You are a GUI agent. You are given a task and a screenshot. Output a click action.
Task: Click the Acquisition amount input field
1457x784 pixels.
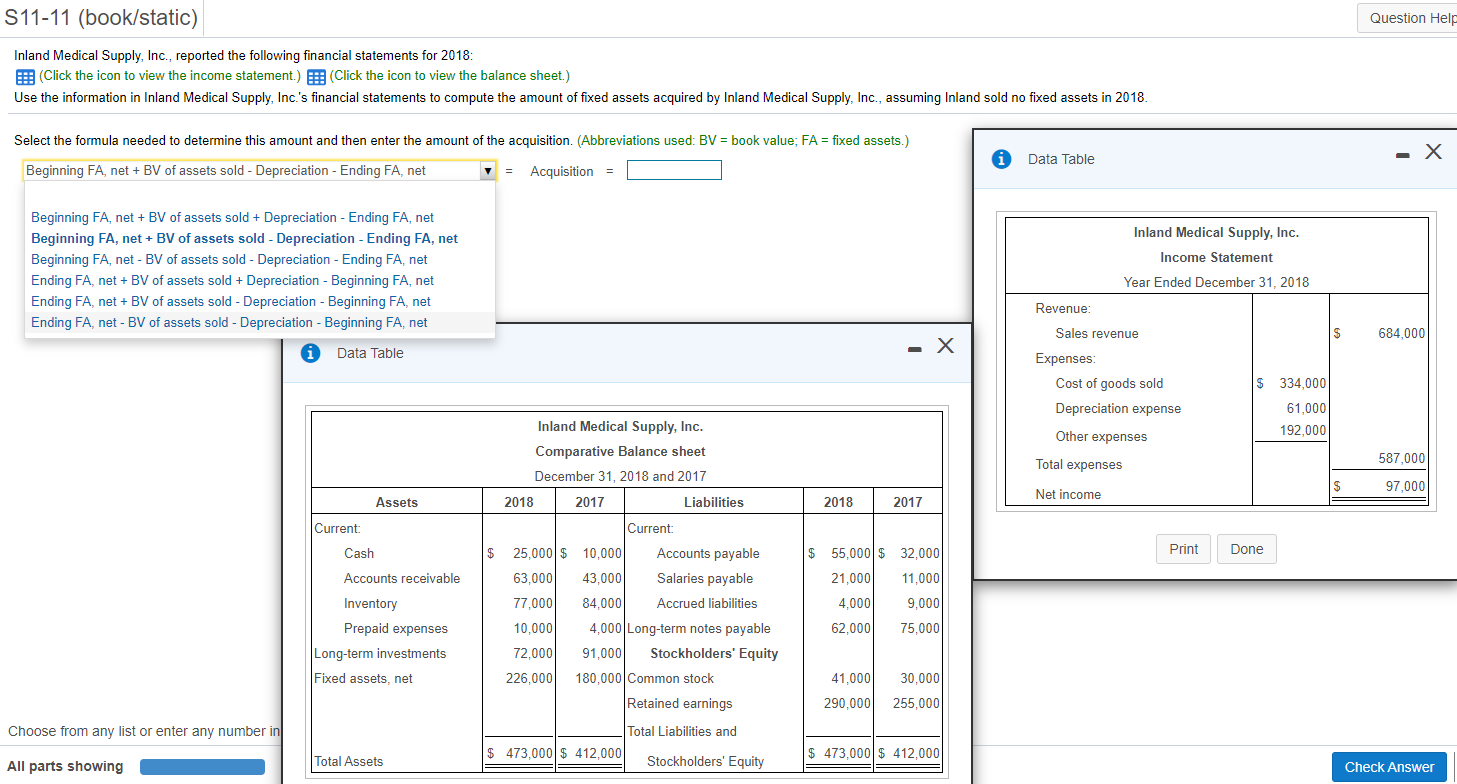pos(674,171)
